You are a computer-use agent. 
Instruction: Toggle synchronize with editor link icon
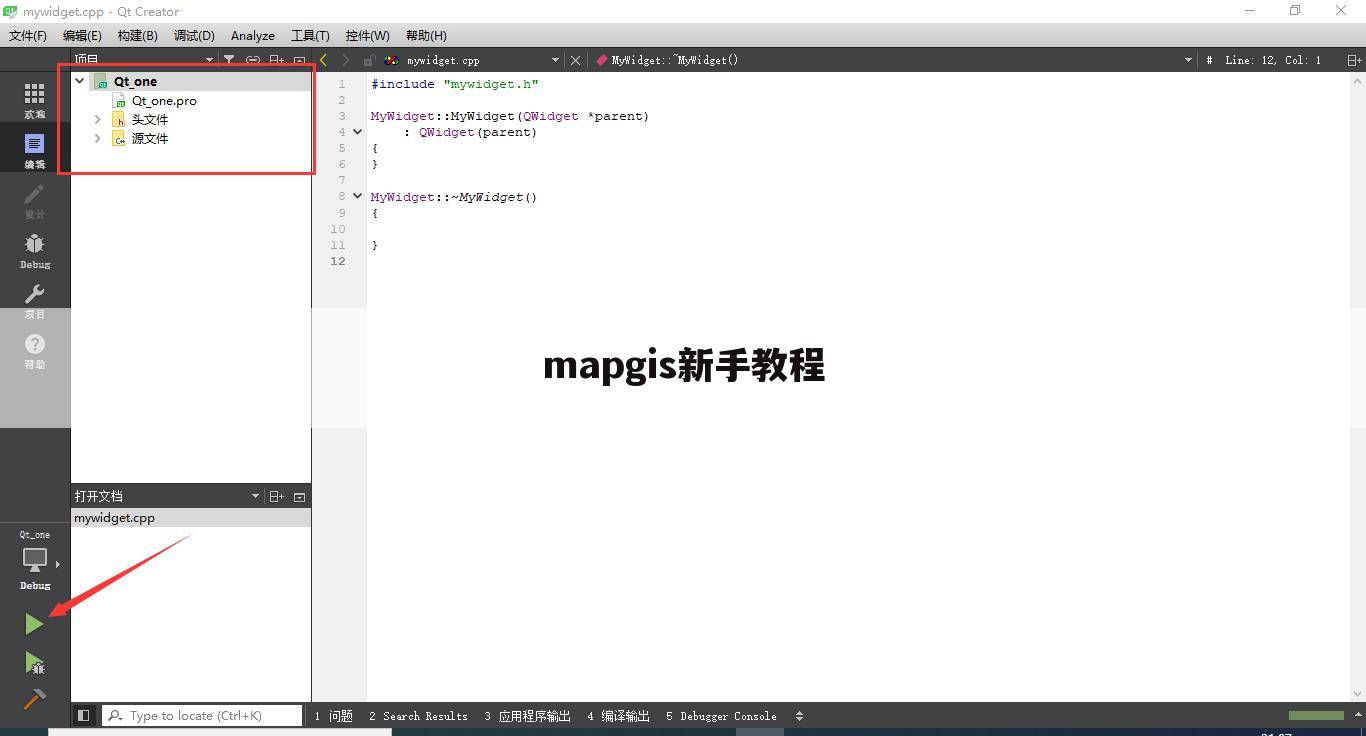pos(252,61)
